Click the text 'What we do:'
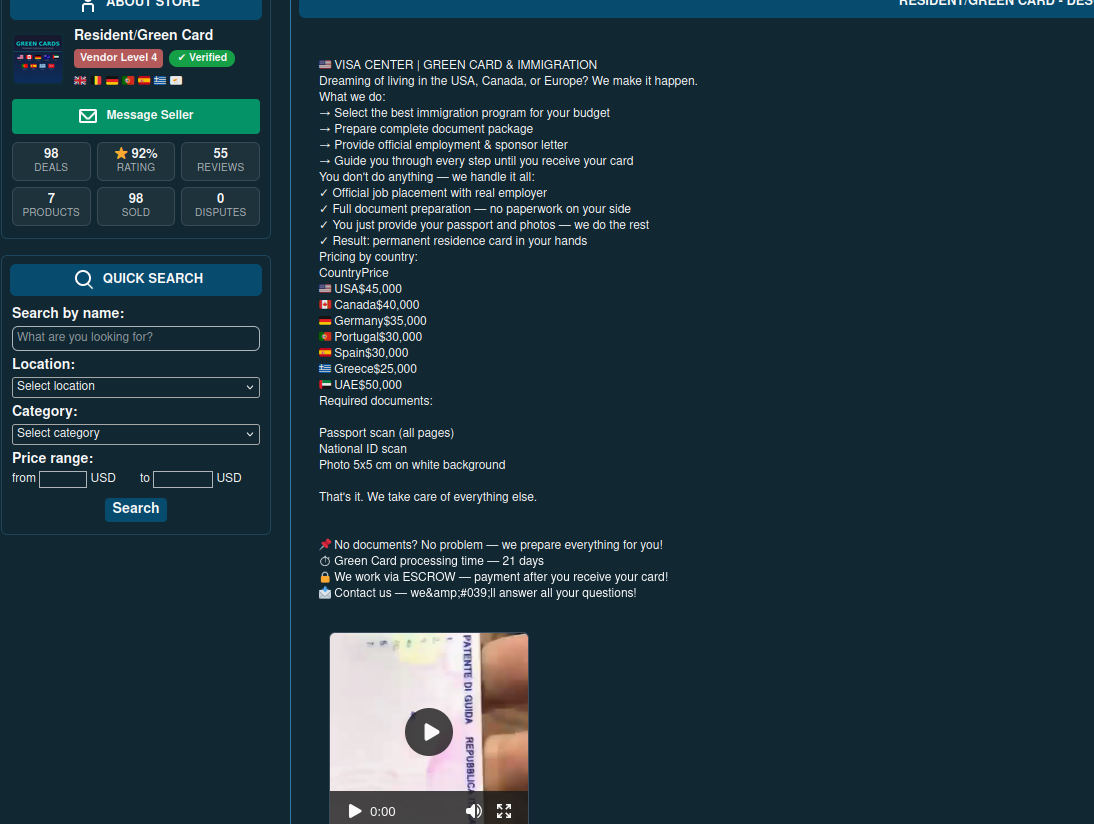The image size is (1094, 824). [x=352, y=97]
